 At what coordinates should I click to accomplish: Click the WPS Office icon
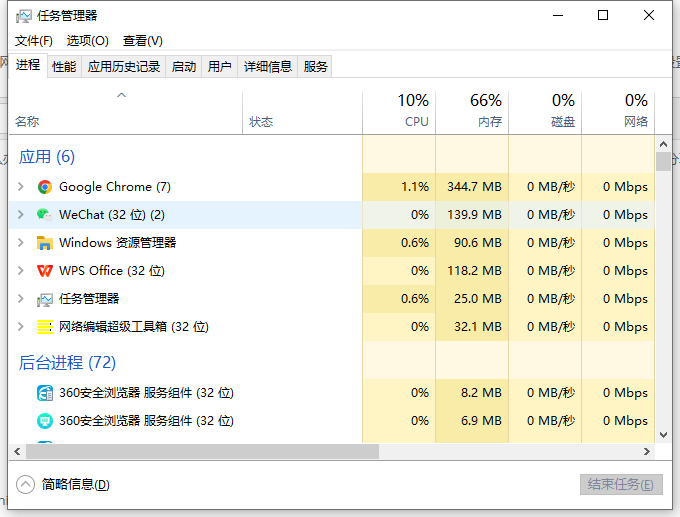[44, 271]
